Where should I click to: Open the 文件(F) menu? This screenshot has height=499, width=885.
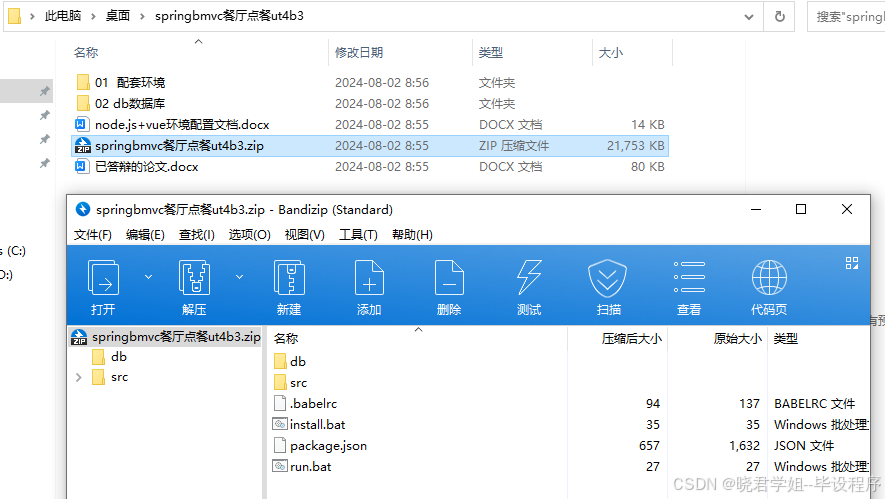tap(93, 234)
